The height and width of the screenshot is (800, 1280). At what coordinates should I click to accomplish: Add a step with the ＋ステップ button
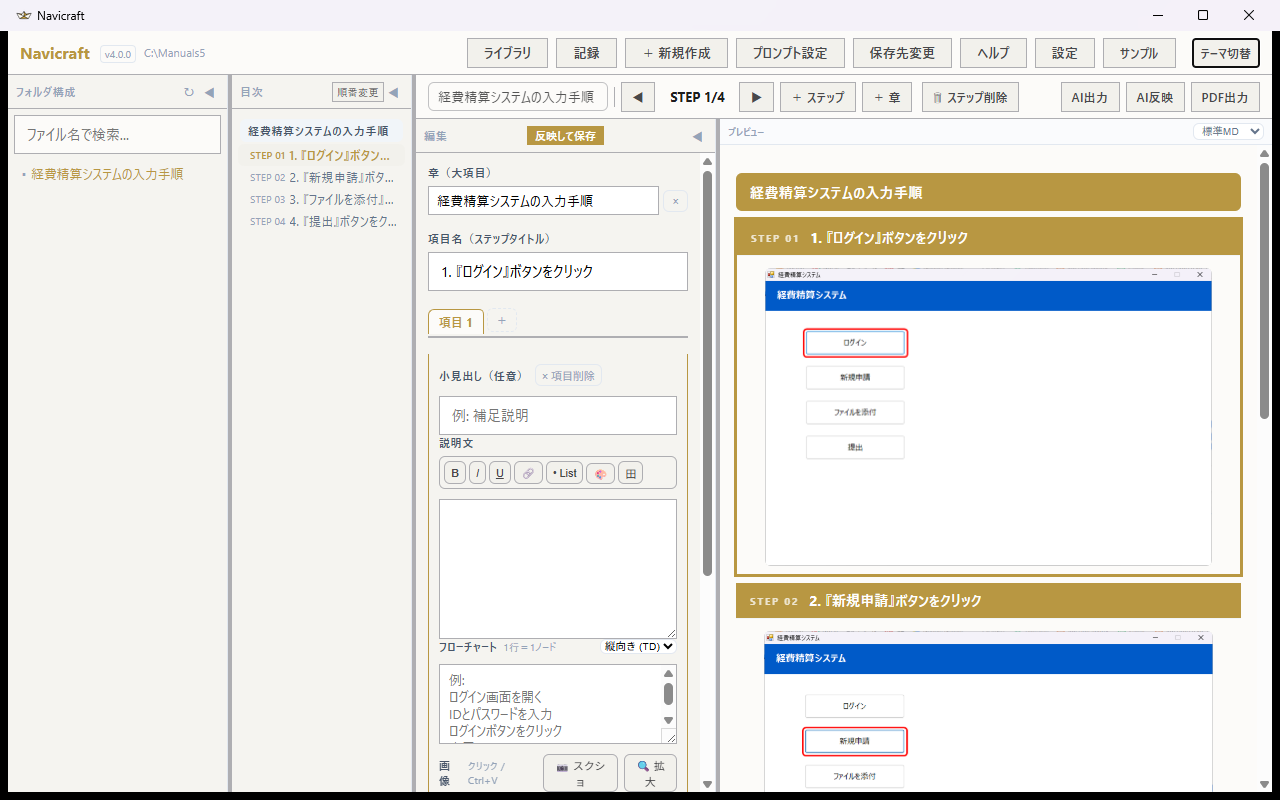pyautogui.click(x=818, y=97)
